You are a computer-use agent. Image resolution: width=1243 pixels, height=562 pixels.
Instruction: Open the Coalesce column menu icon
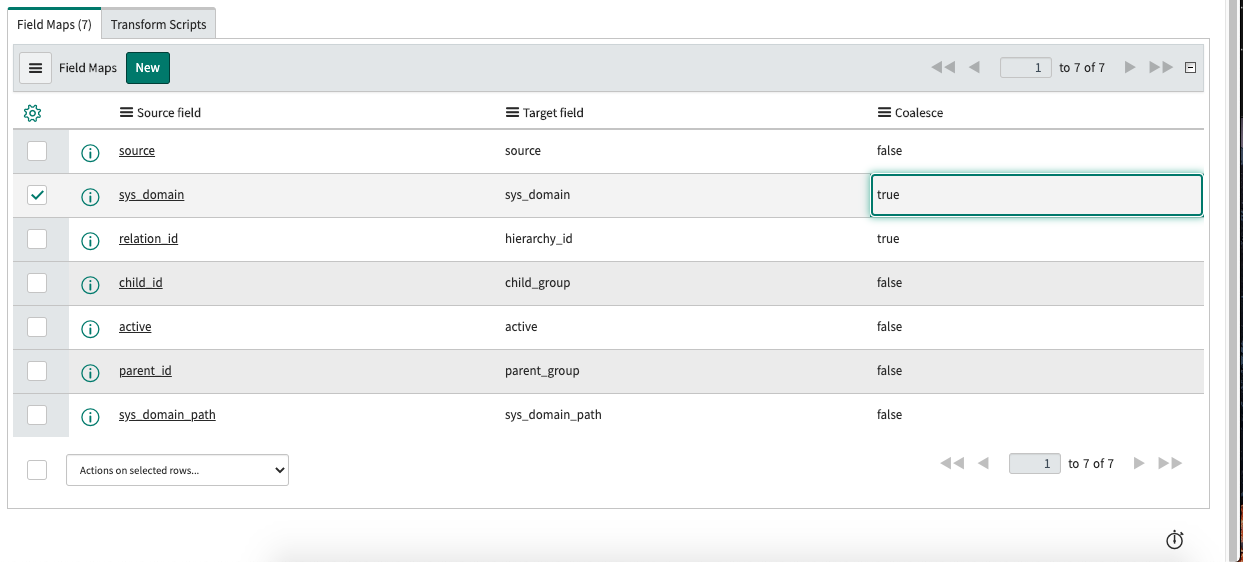coord(884,113)
